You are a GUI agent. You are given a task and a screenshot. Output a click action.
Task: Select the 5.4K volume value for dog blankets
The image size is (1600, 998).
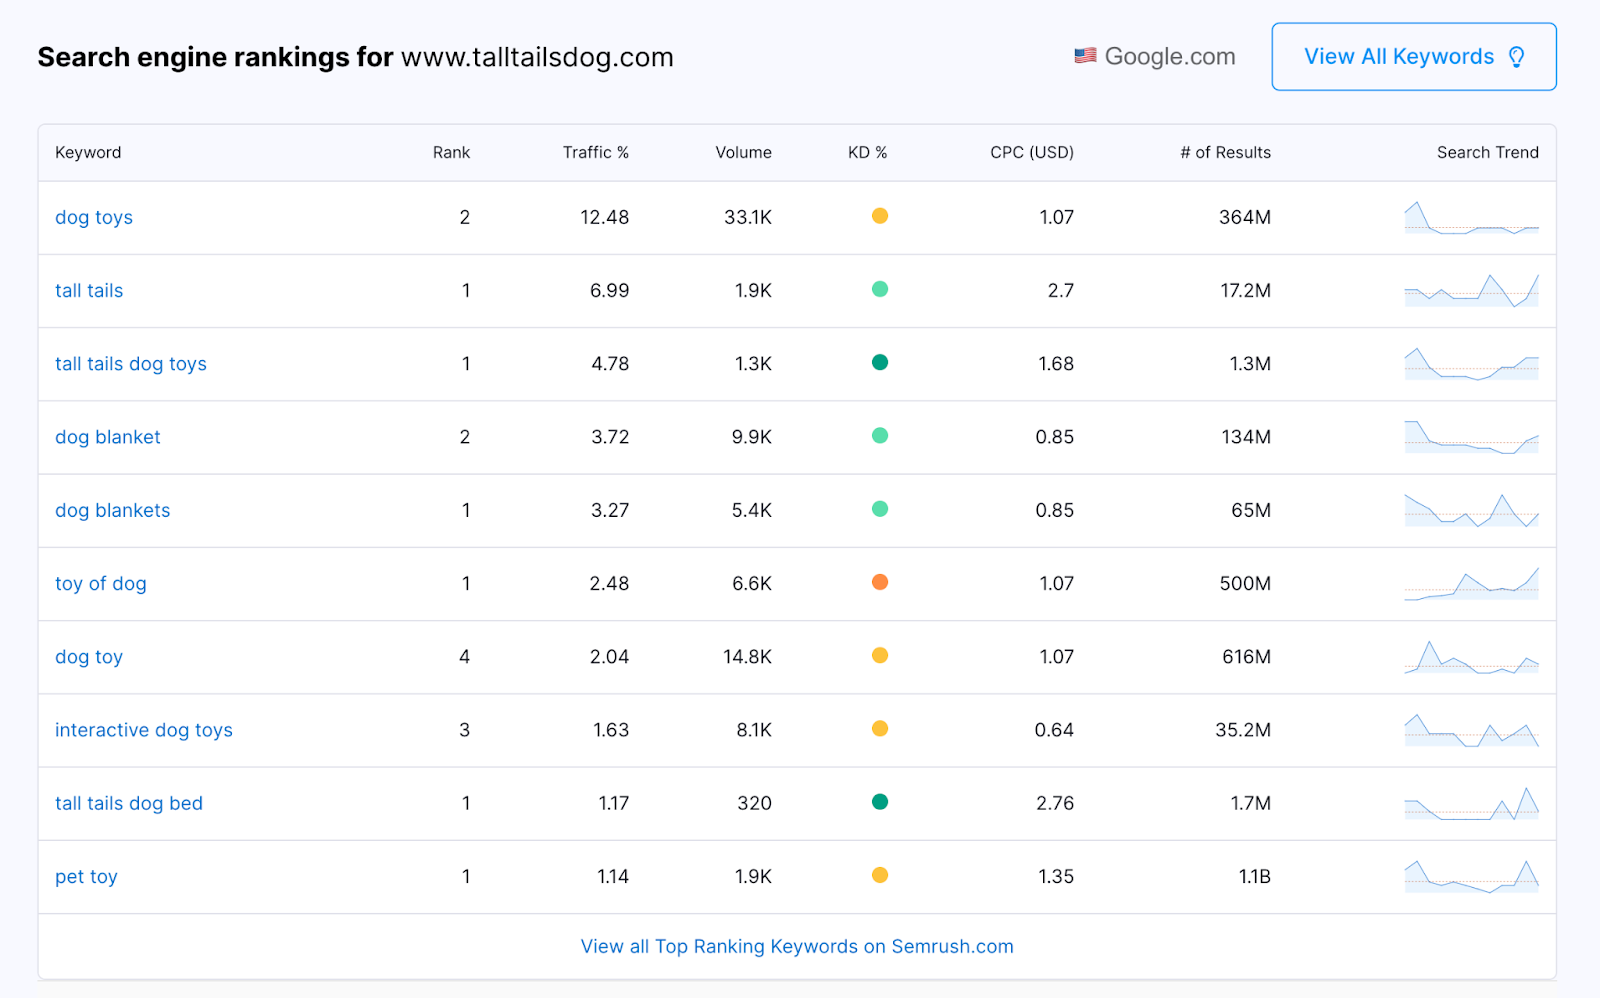tap(752, 510)
